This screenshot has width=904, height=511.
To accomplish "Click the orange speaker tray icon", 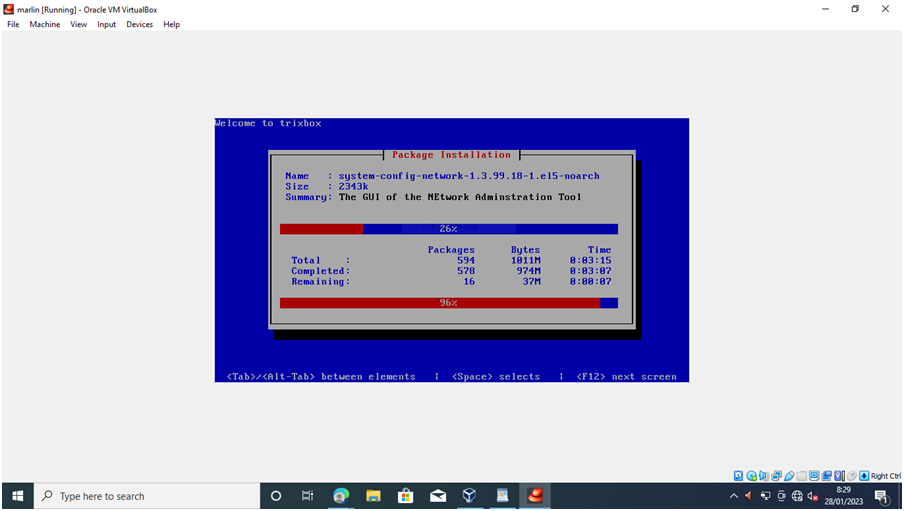I will click(x=749, y=496).
